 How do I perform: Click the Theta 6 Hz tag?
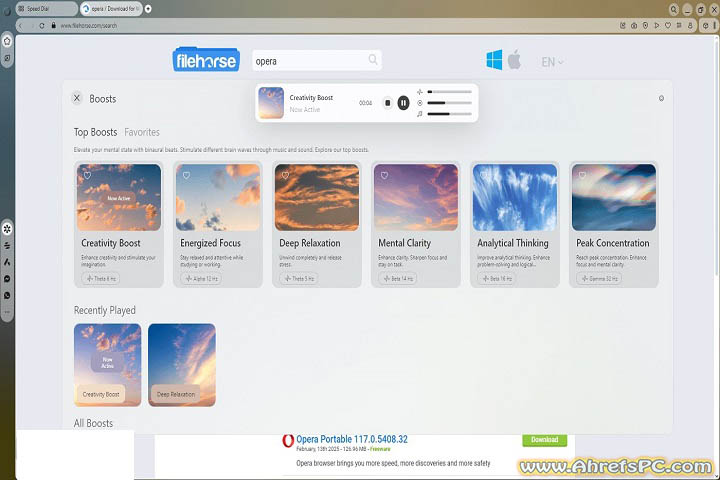[101, 279]
